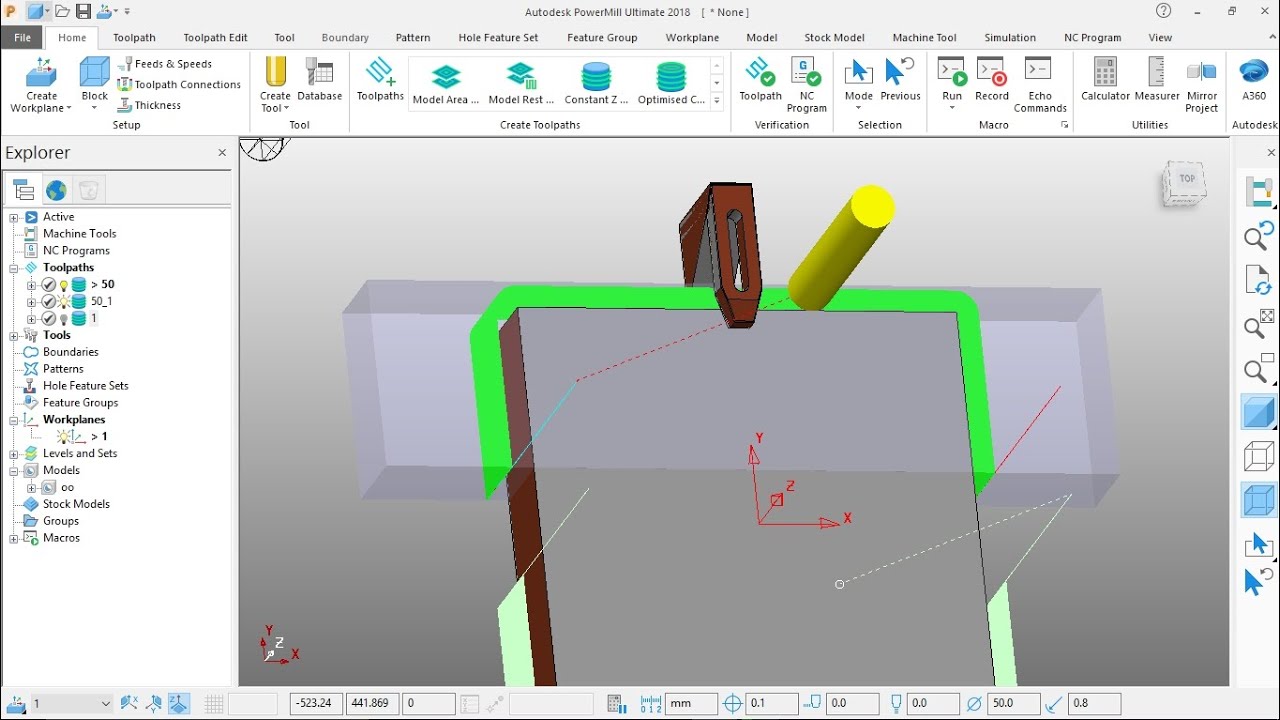The image size is (1280, 720).
Task: Switch to the Workplane tab
Action: point(692,37)
